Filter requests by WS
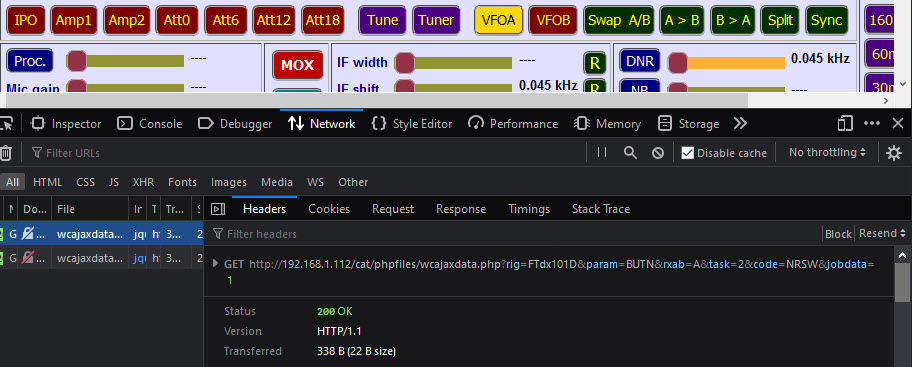The image size is (912, 367). coord(315,182)
